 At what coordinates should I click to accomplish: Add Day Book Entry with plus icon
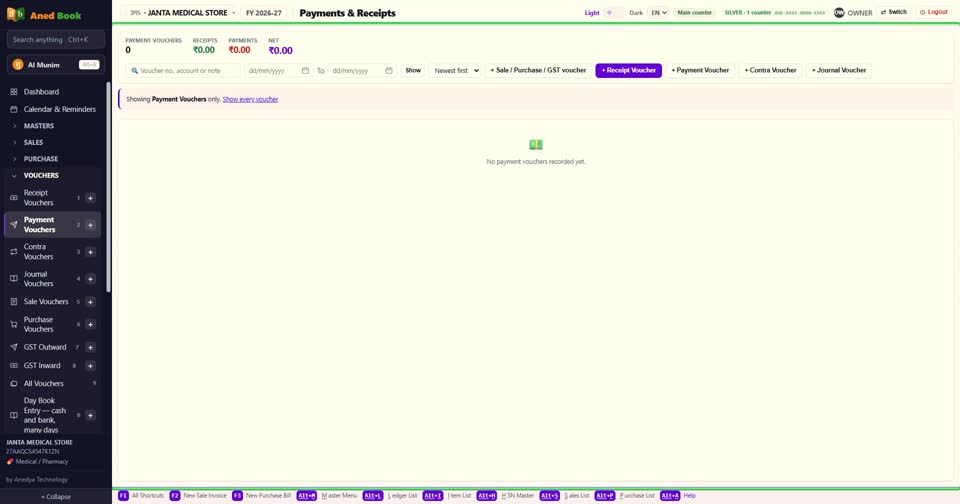(x=90, y=415)
